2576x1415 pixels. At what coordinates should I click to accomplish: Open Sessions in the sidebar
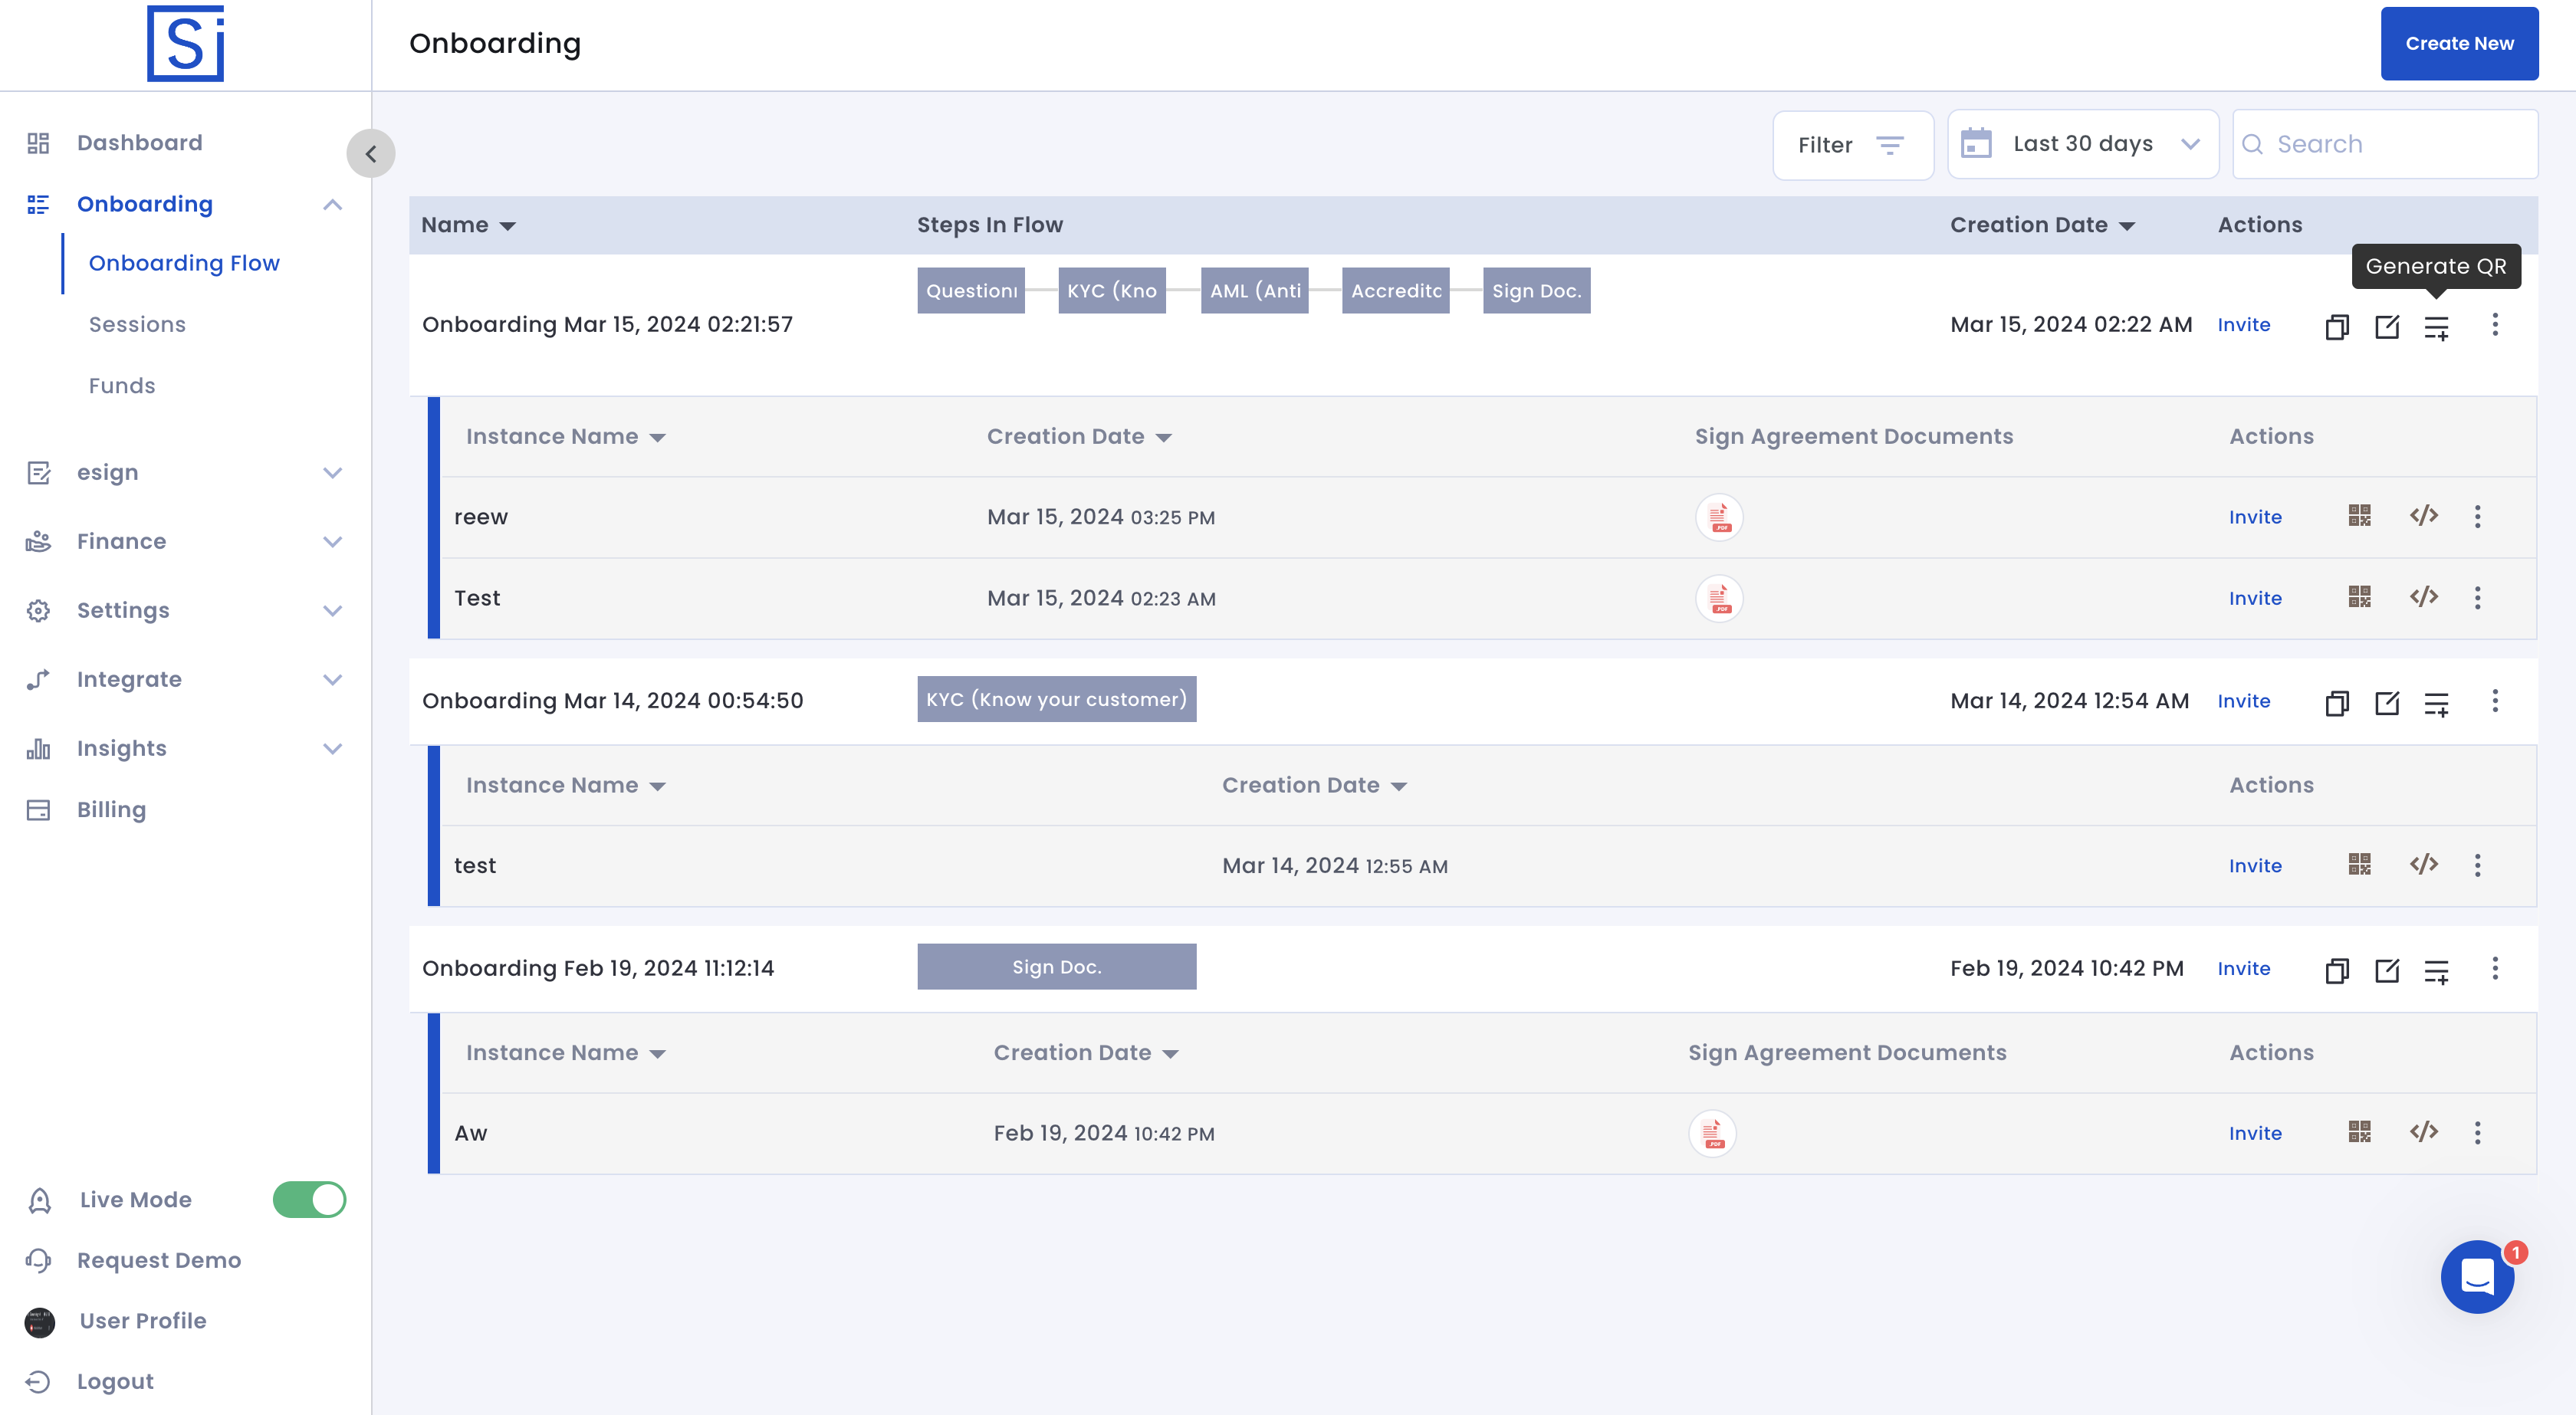click(x=137, y=324)
